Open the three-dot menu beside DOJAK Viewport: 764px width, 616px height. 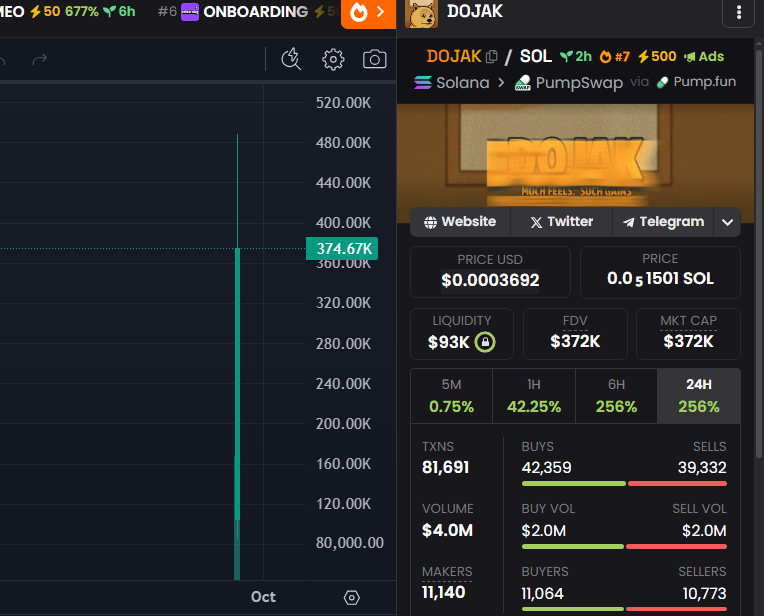(x=739, y=12)
